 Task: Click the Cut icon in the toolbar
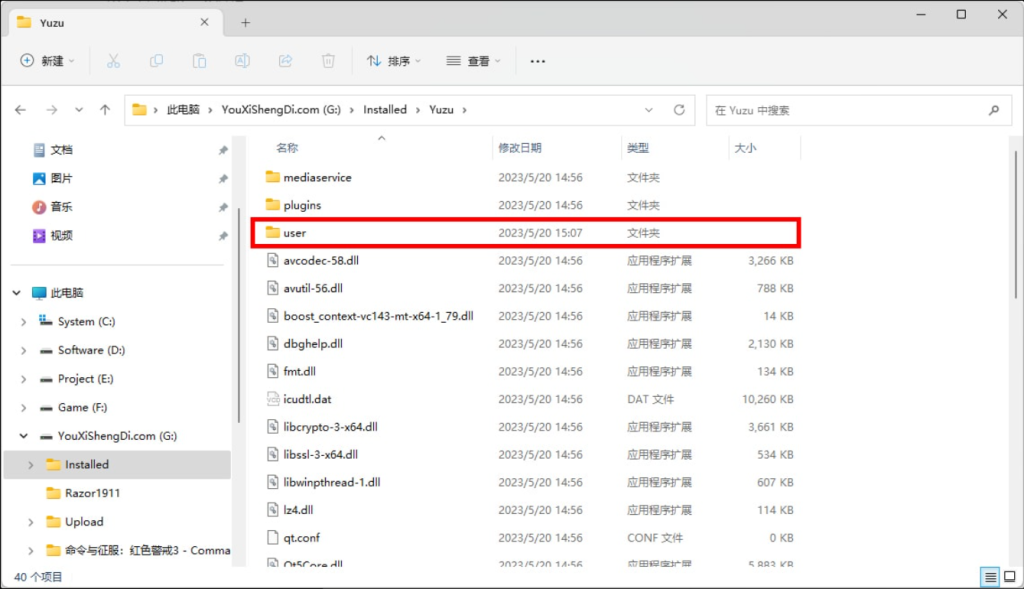click(x=113, y=61)
